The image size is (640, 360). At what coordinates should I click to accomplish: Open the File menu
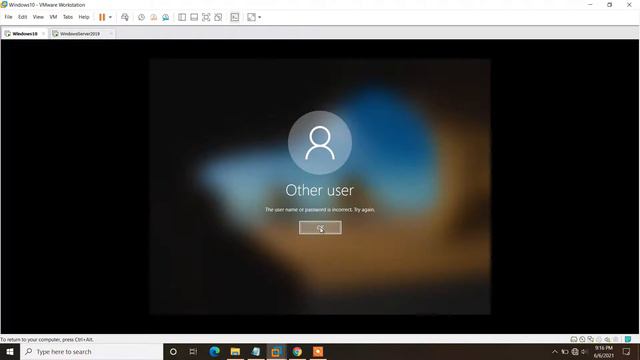(8, 17)
